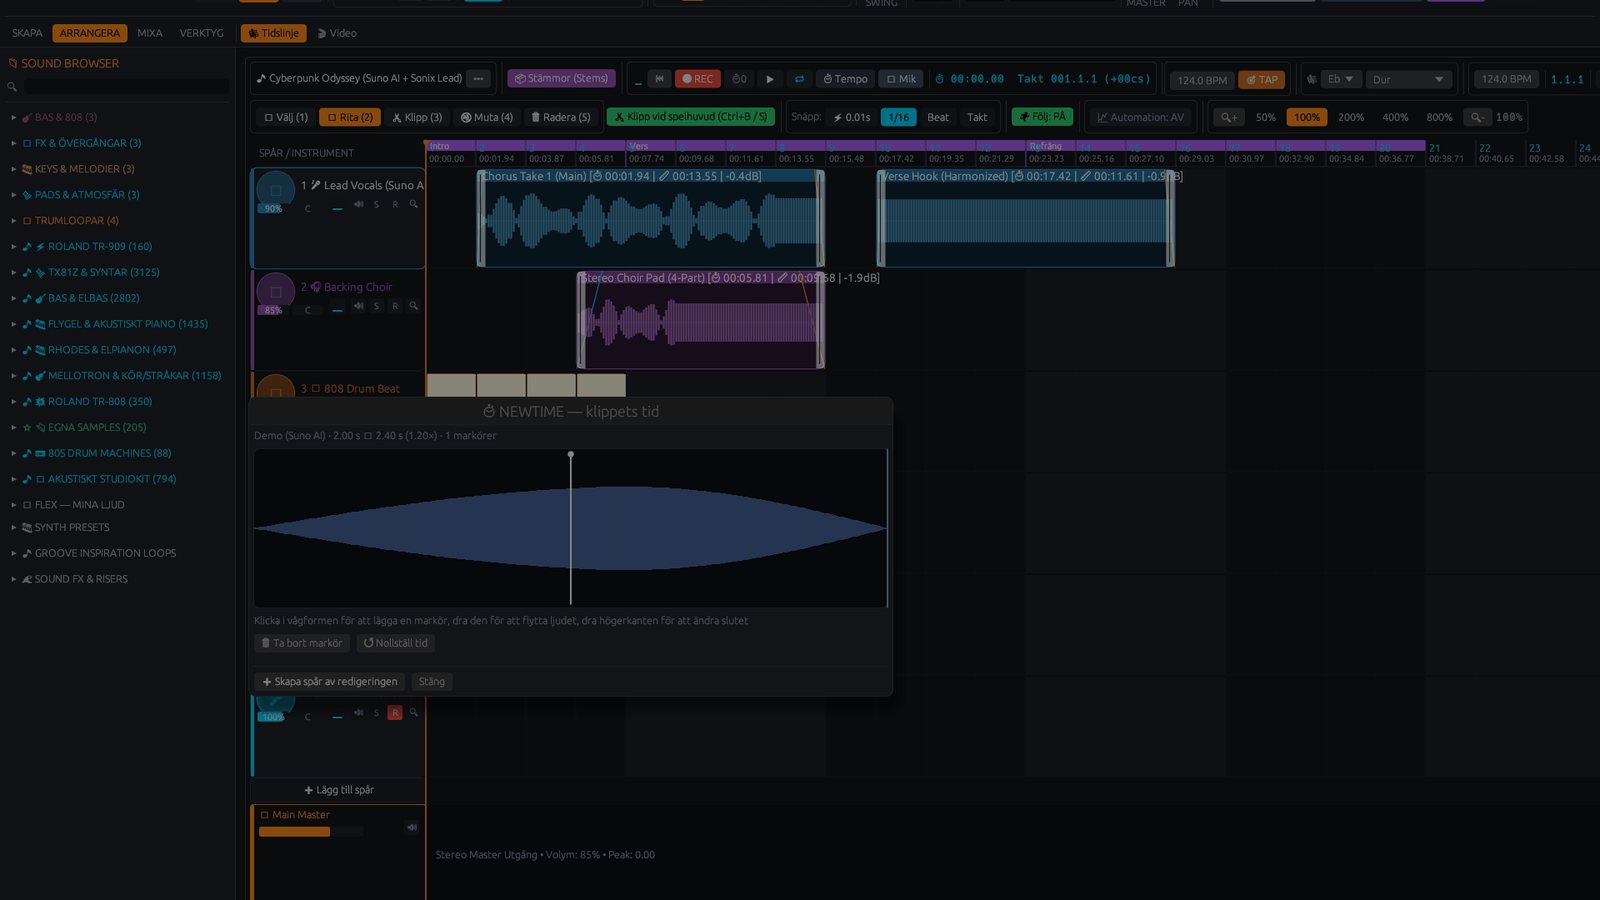The image size is (1600, 900).
Task: Set timeline zoom to 400%
Action: pos(1395,117)
